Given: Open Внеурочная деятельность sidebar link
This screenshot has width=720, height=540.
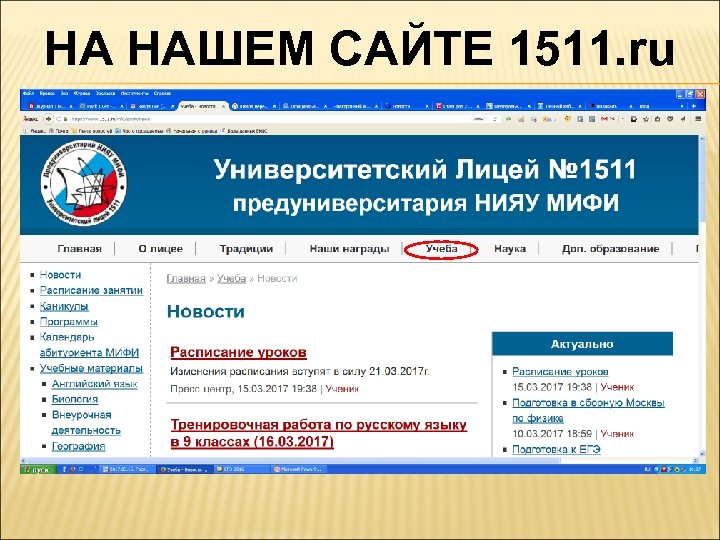Looking at the screenshot, I should (86, 423).
